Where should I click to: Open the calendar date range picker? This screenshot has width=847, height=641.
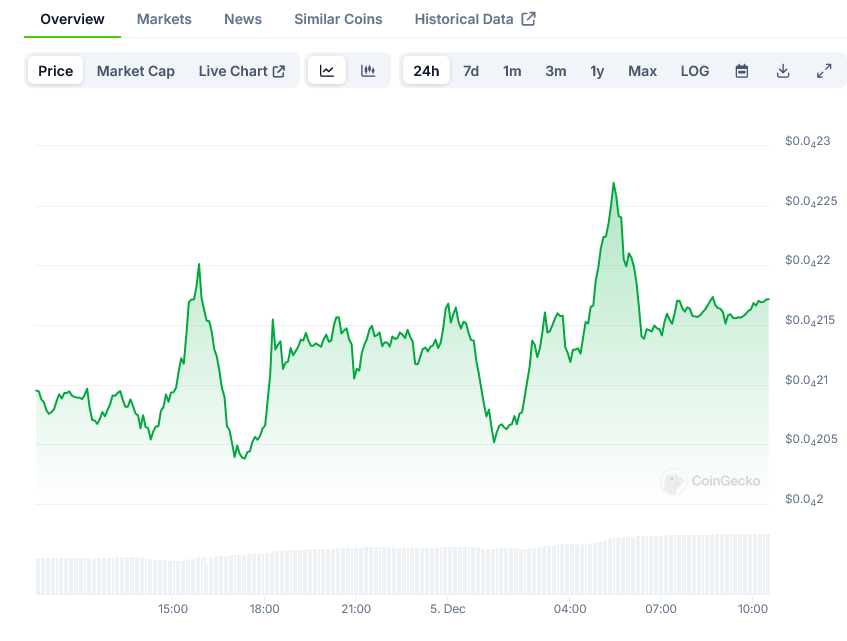(742, 71)
